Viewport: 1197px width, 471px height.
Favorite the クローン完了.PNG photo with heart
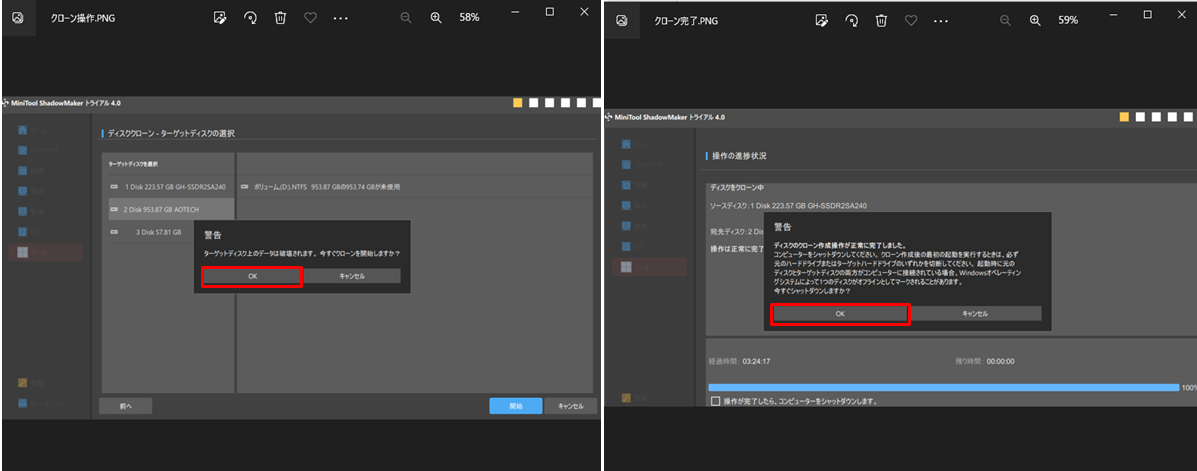(x=911, y=21)
